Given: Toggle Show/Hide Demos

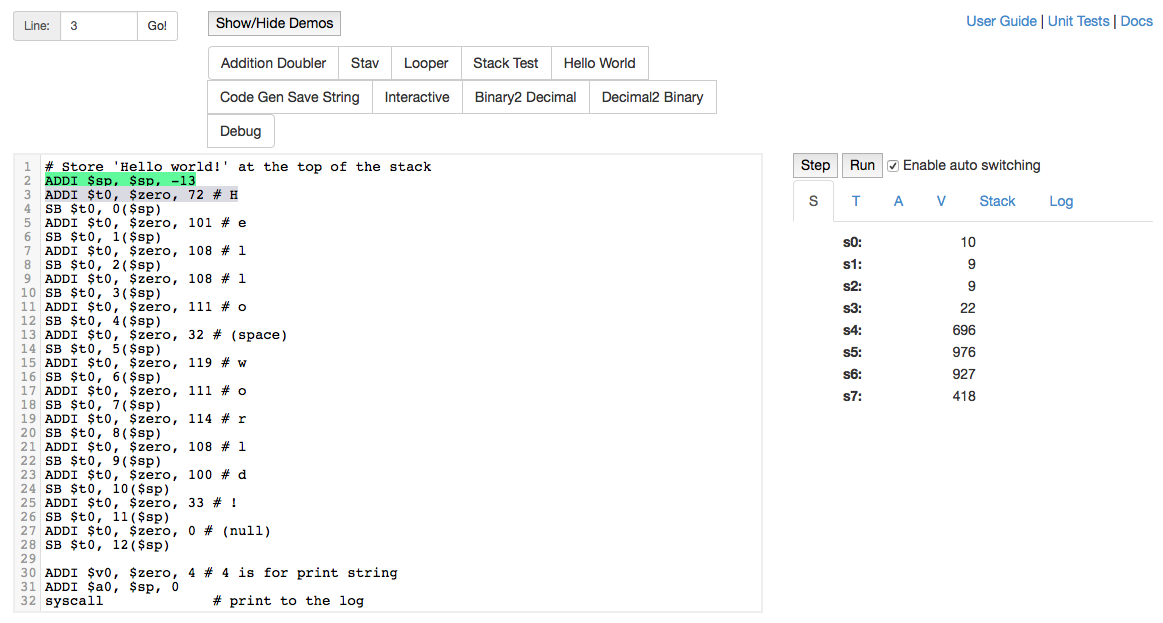Looking at the screenshot, I should coord(274,23).
